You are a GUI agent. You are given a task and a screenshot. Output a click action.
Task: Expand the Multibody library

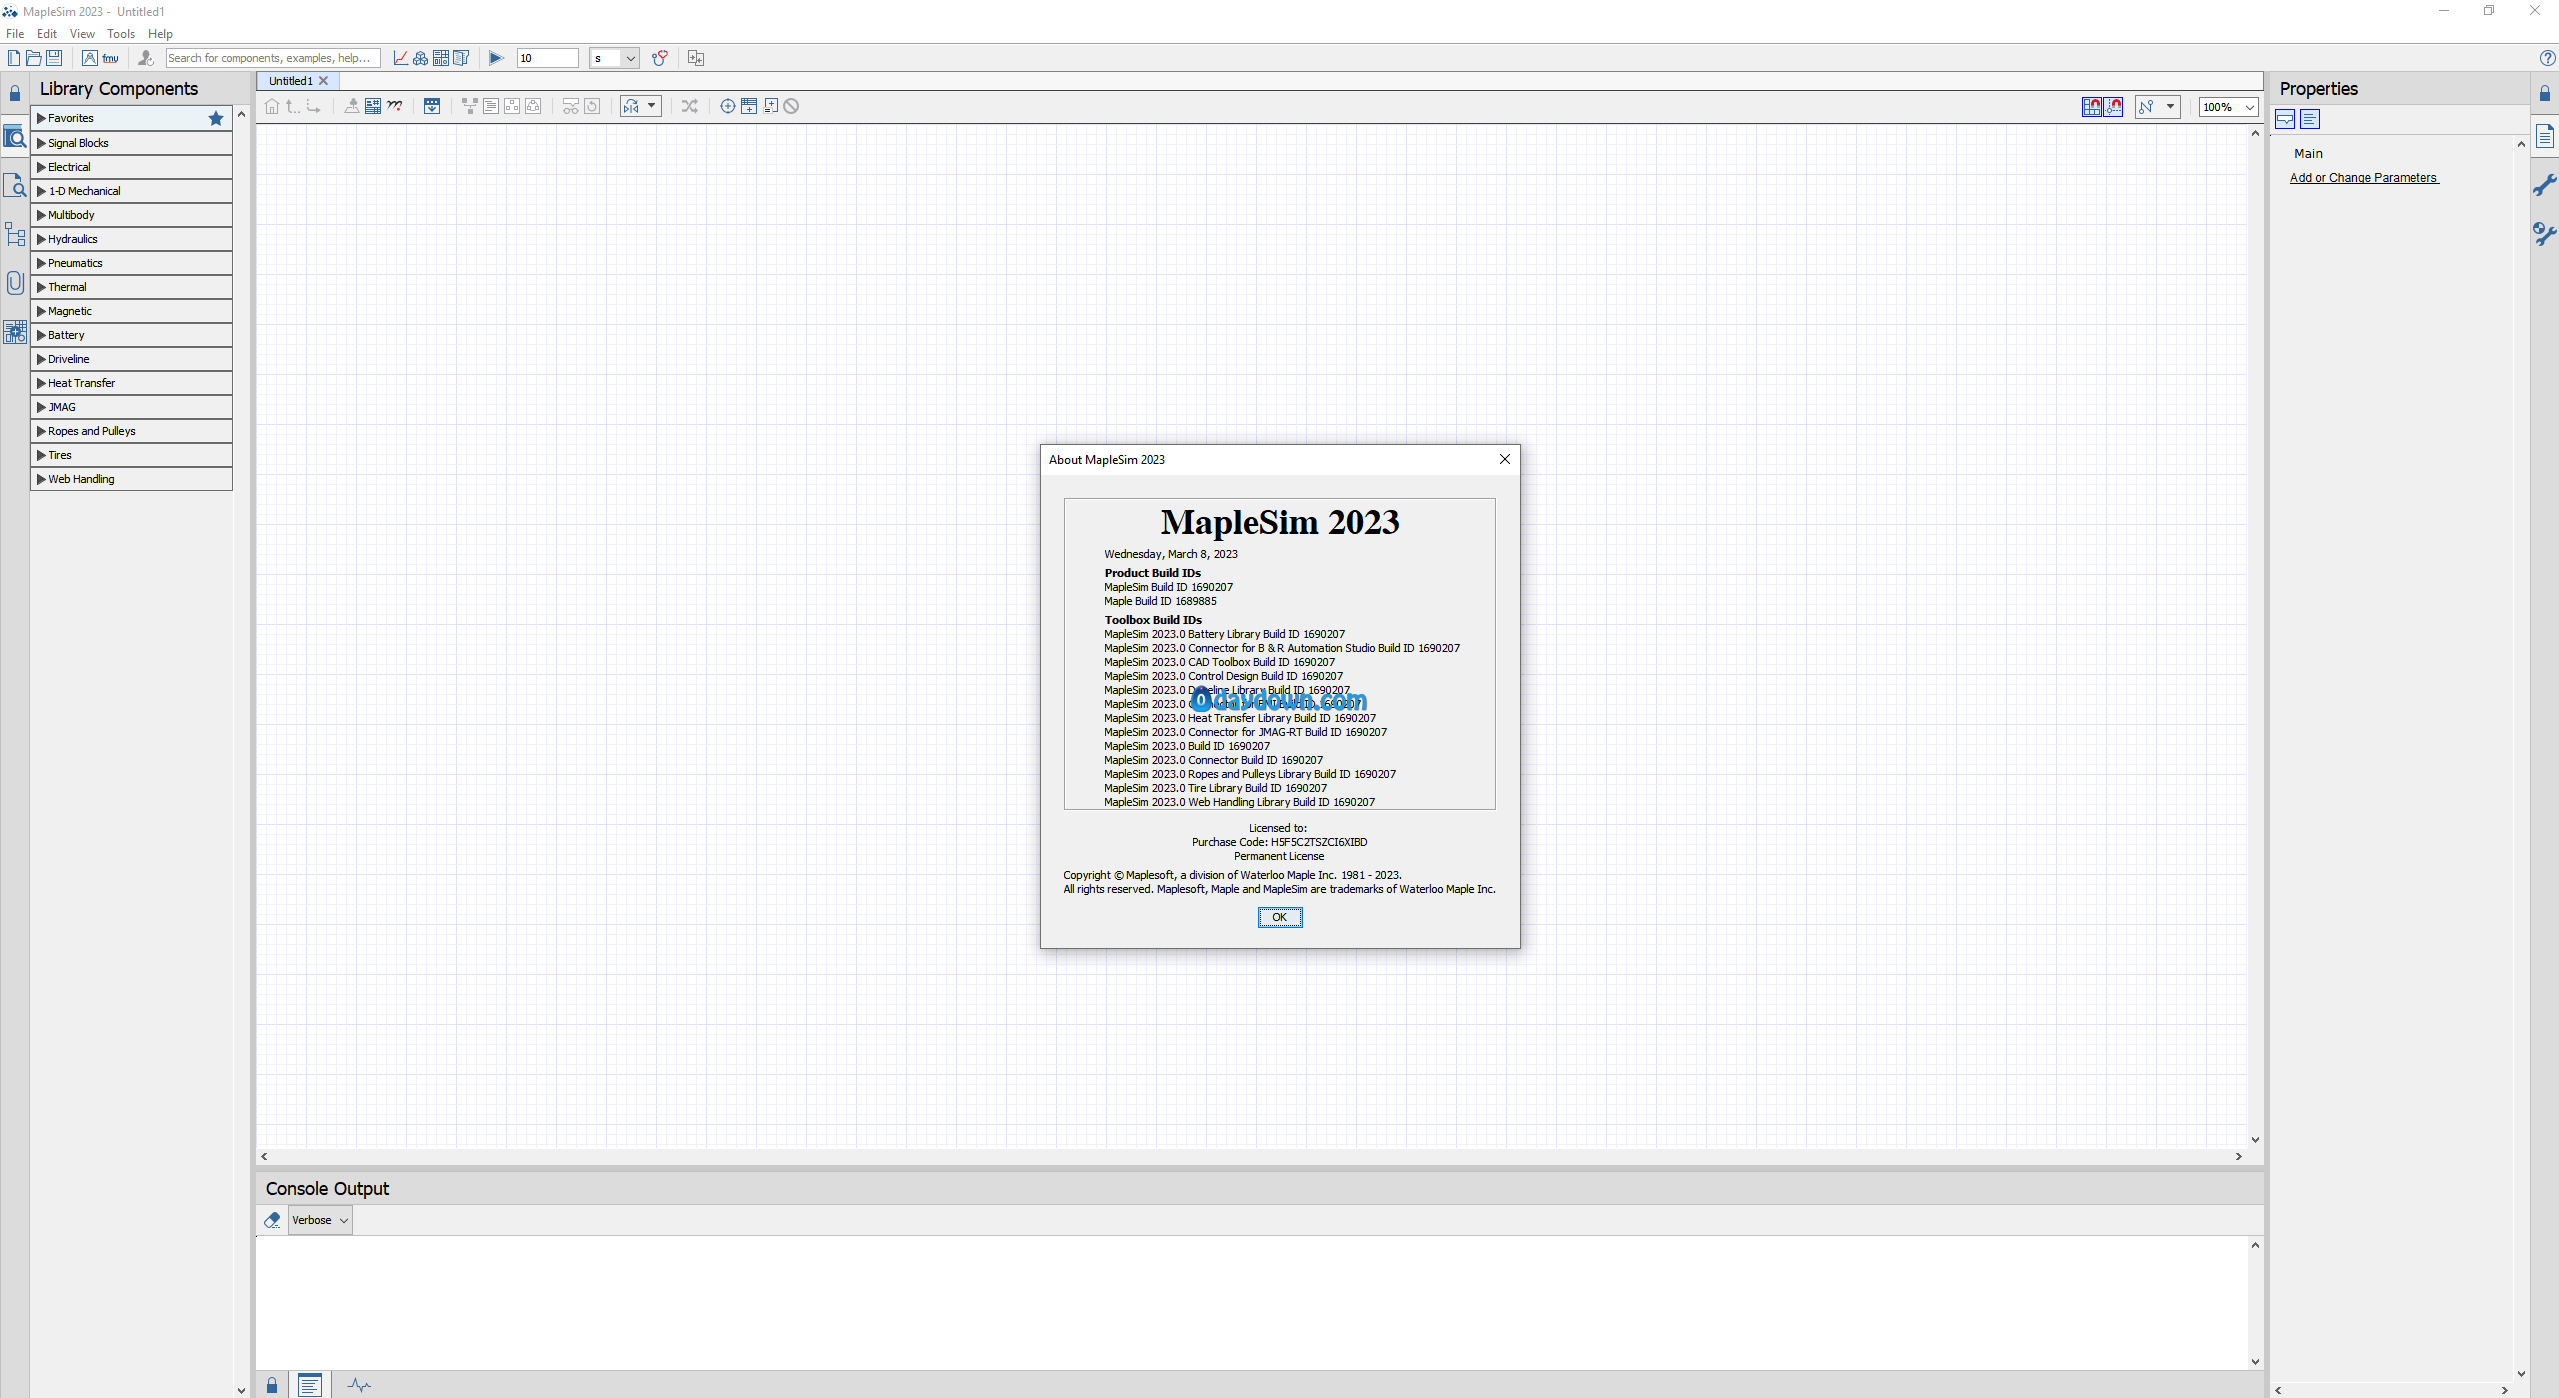pos(131,215)
